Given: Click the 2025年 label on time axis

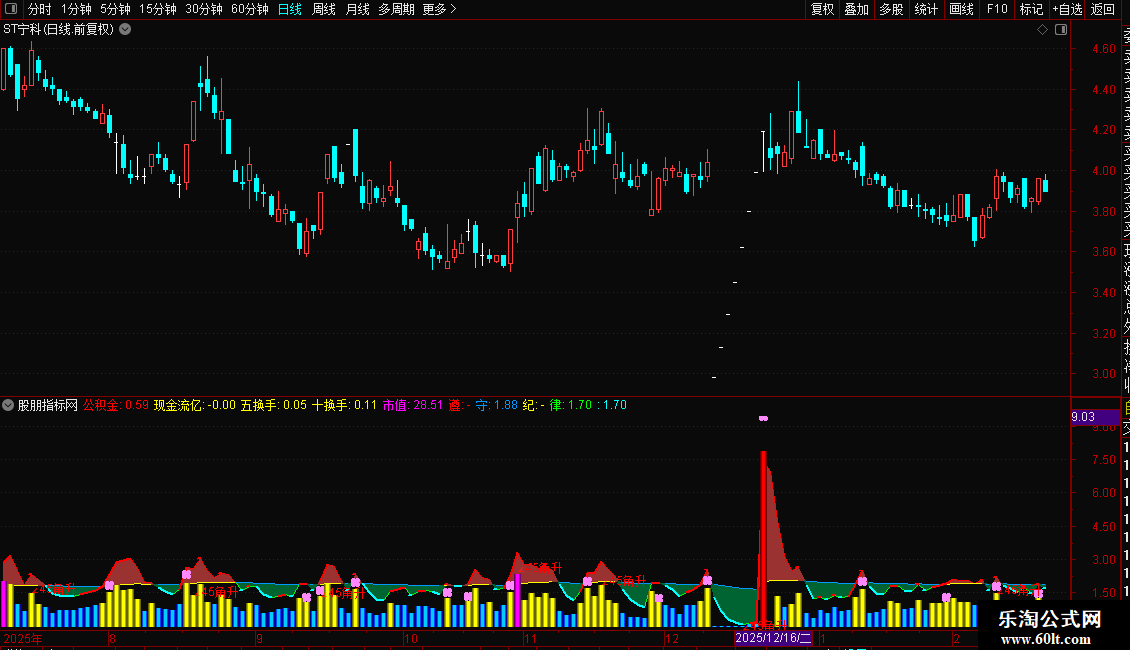Looking at the screenshot, I should coord(23,638).
